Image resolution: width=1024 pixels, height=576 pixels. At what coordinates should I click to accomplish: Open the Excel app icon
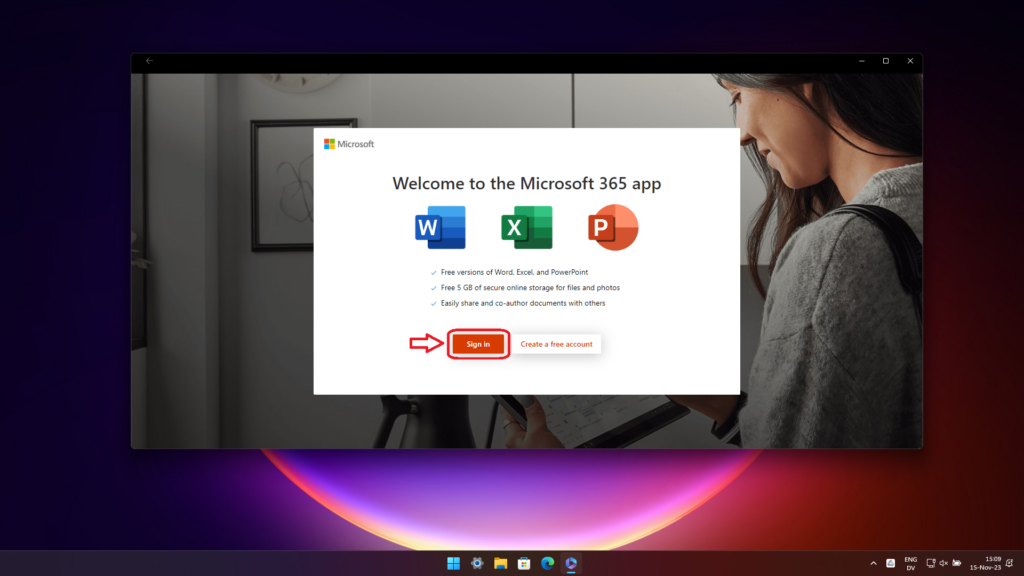tap(526, 227)
